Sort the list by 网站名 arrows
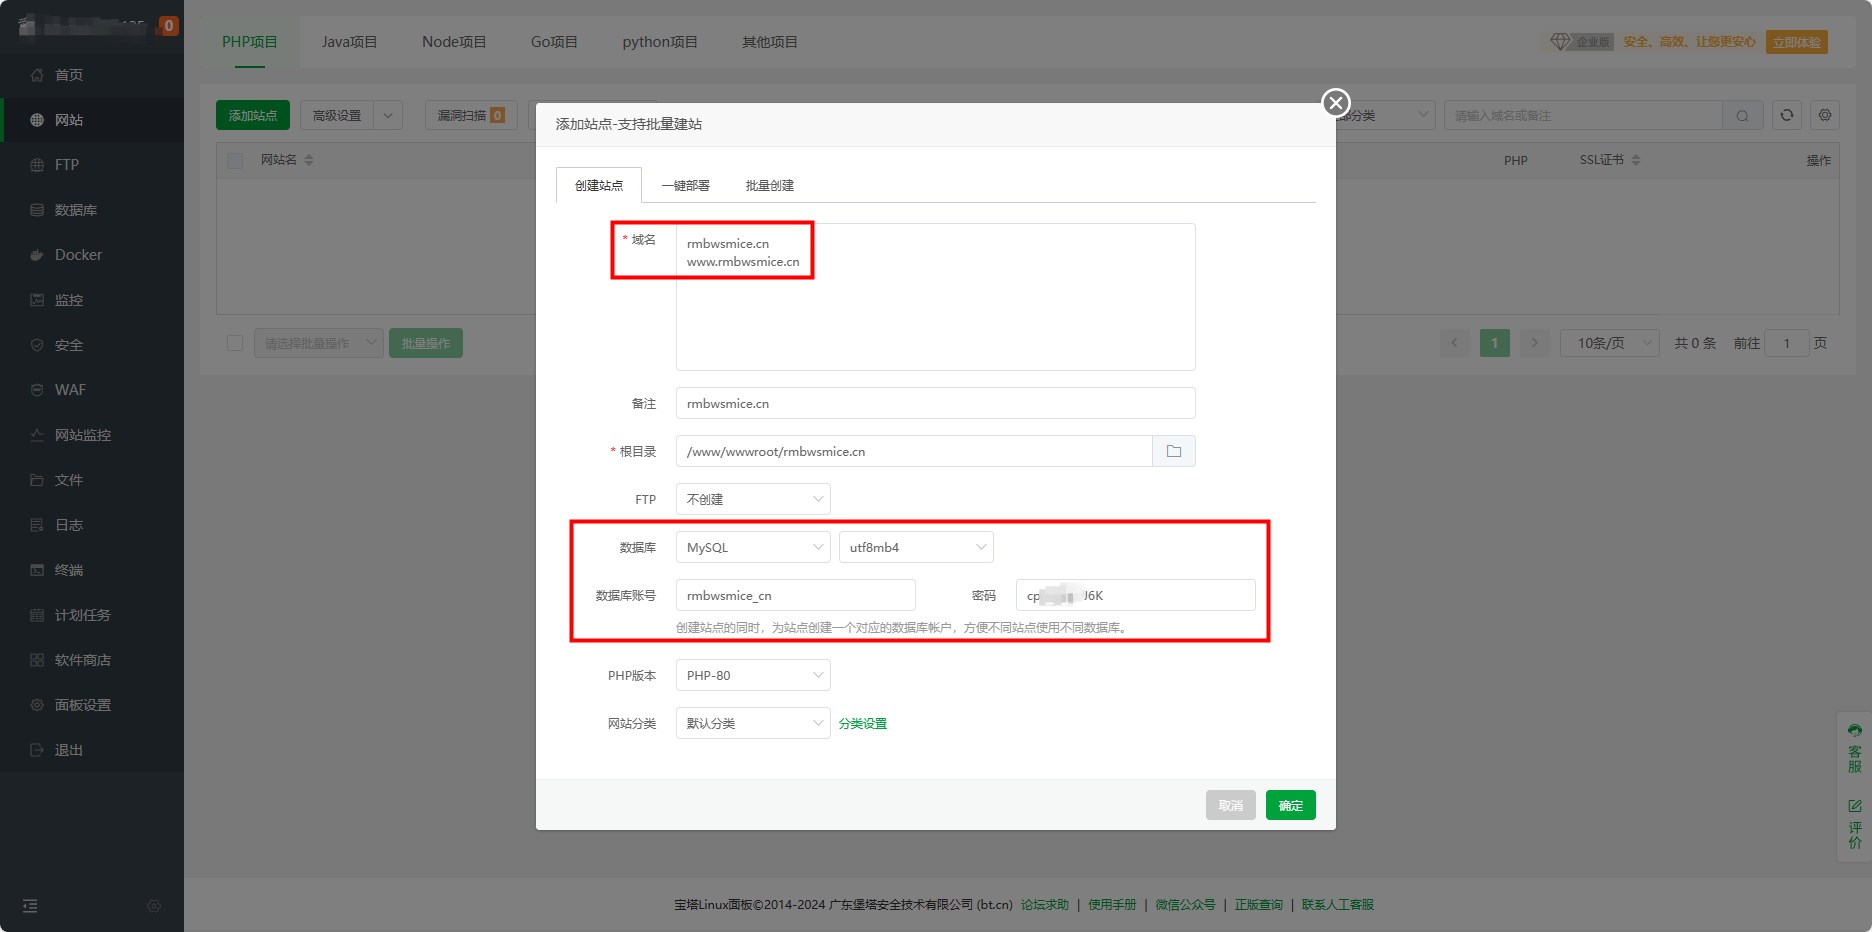Image resolution: width=1872 pixels, height=932 pixels. (x=309, y=160)
